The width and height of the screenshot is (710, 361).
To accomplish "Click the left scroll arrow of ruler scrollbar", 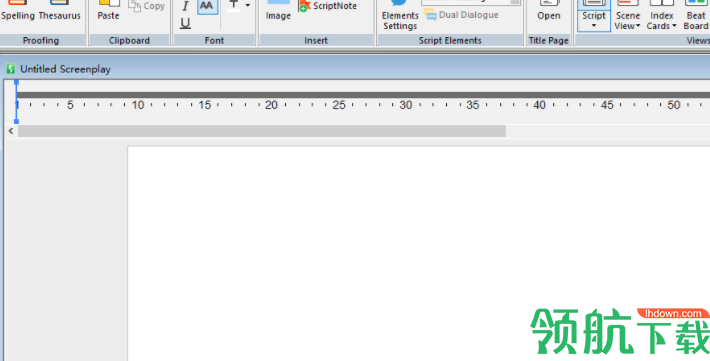I will point(11,131).
